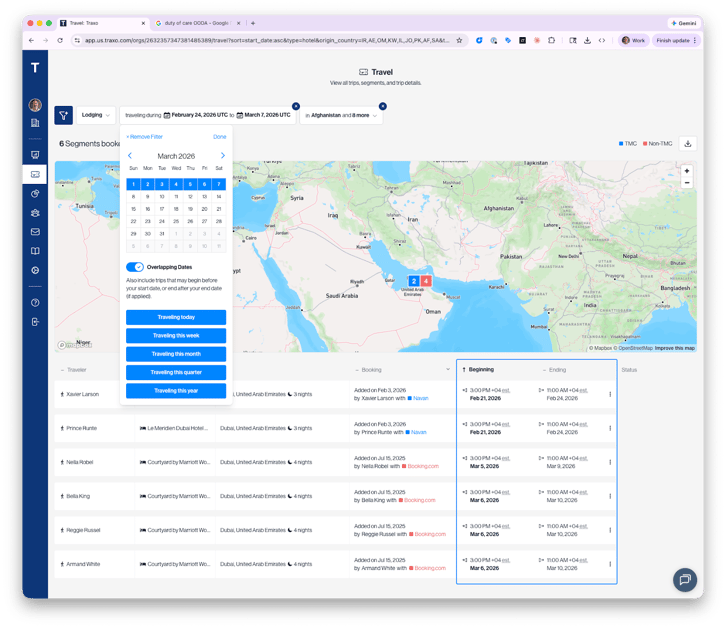Click the filter funnel icon button
726x628 pixels.
coord(63,116)
